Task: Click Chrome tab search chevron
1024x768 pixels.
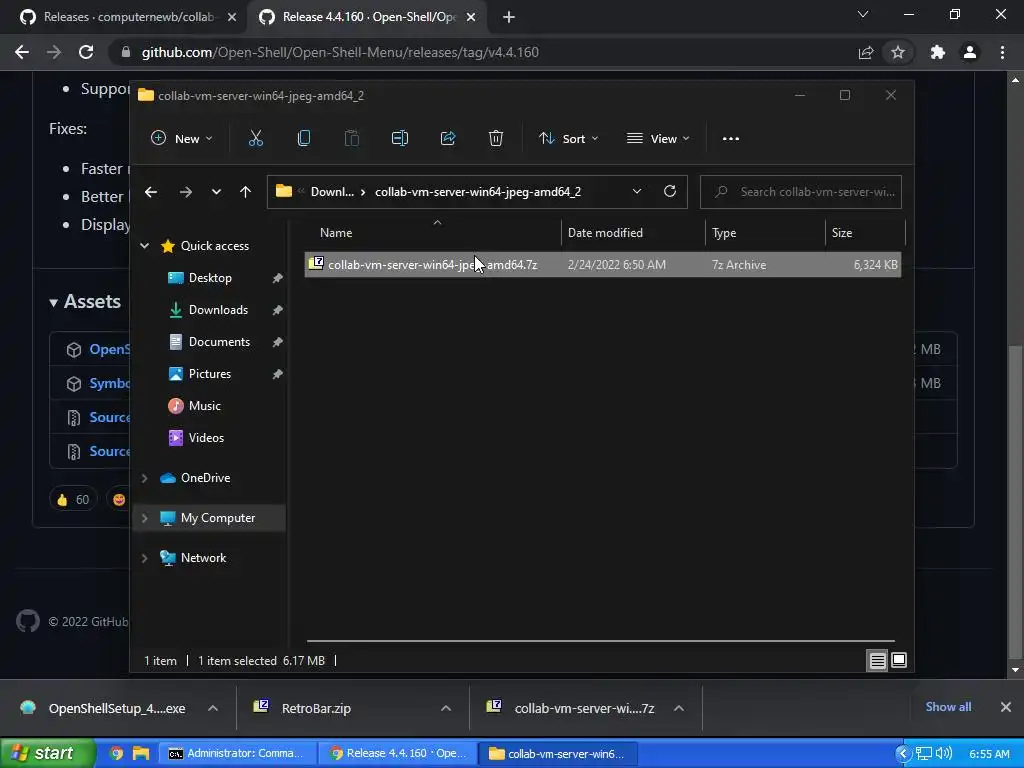Action: 863,14
